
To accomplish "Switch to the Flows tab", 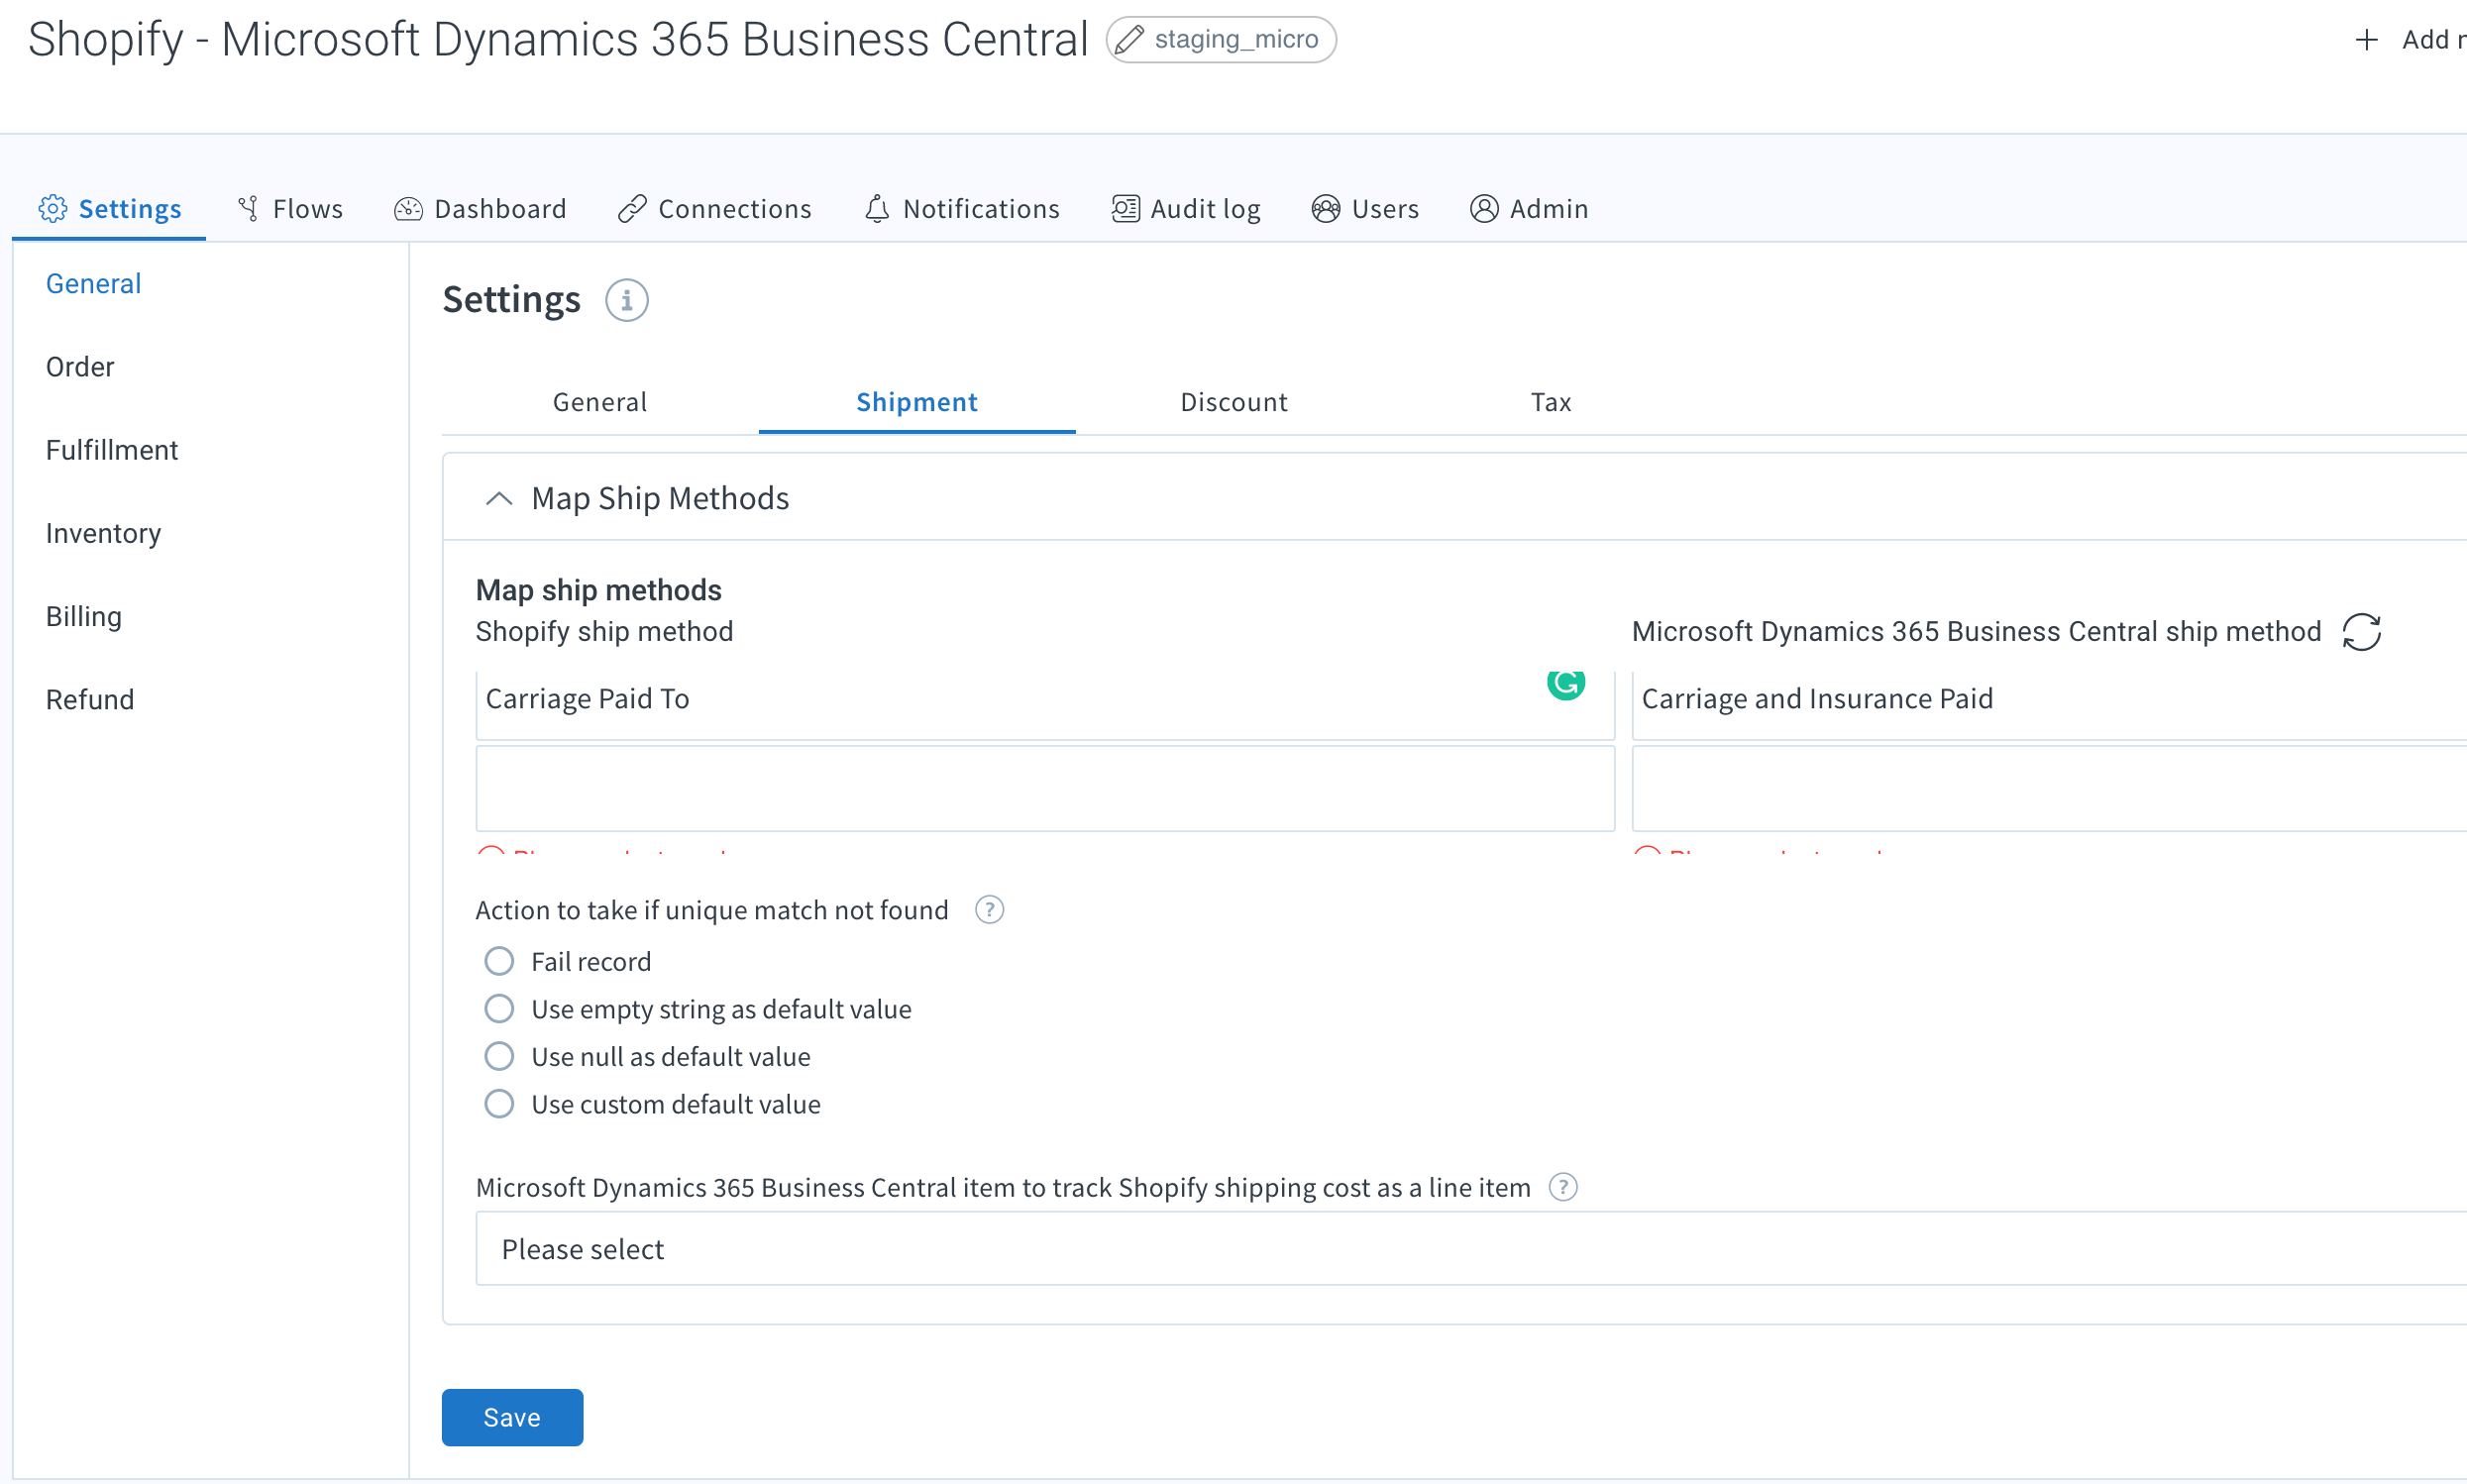I will pyautogui.click(x=290, y=208).
